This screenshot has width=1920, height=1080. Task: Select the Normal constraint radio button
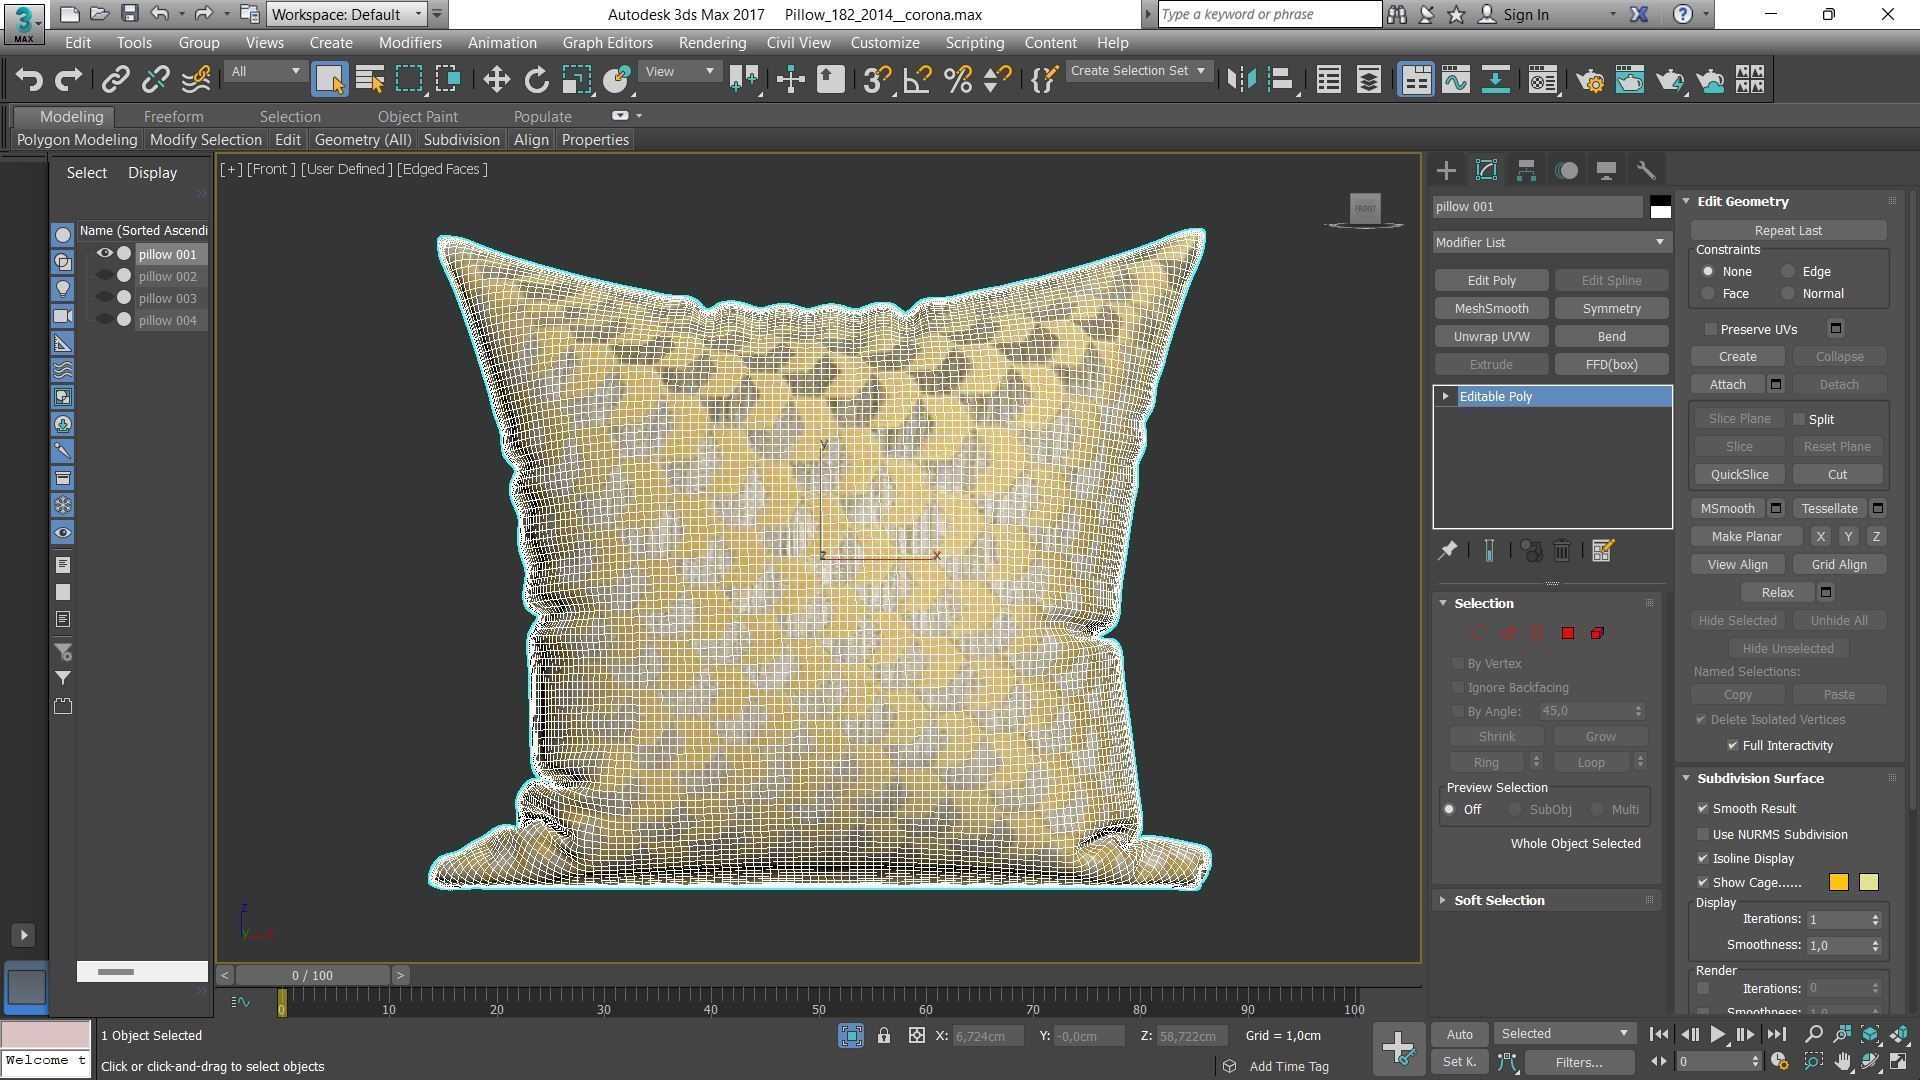point(1789,294)
